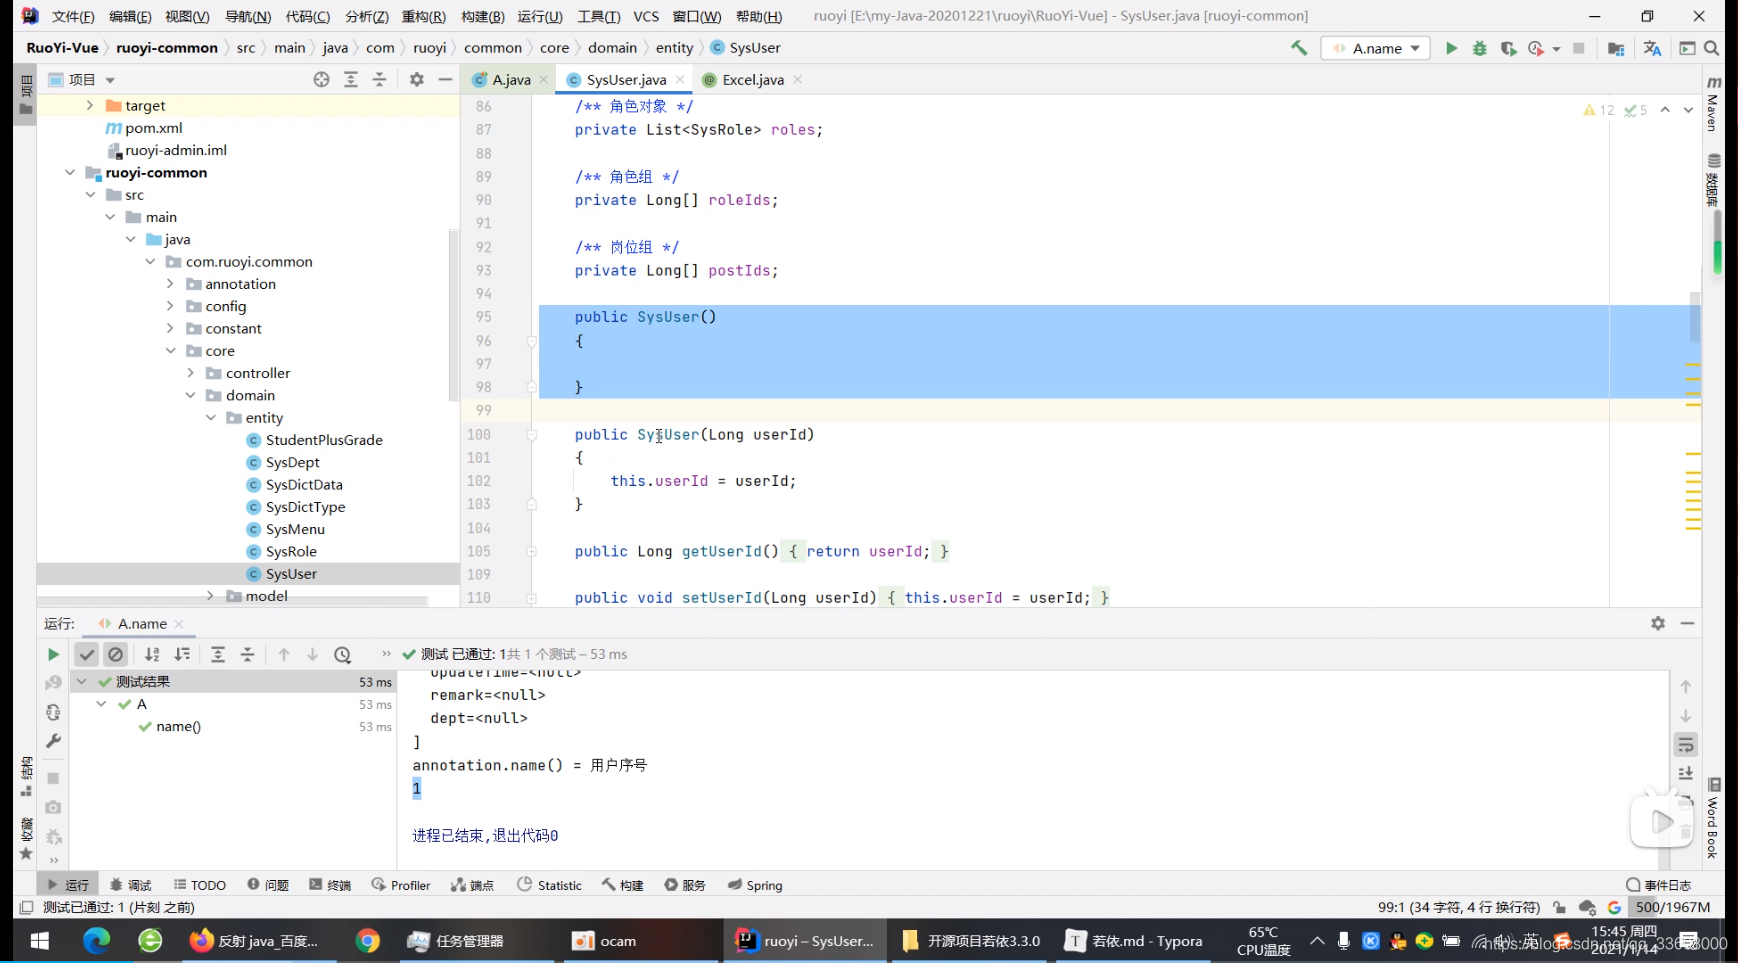Switch to the A.java editor tab

511,80
